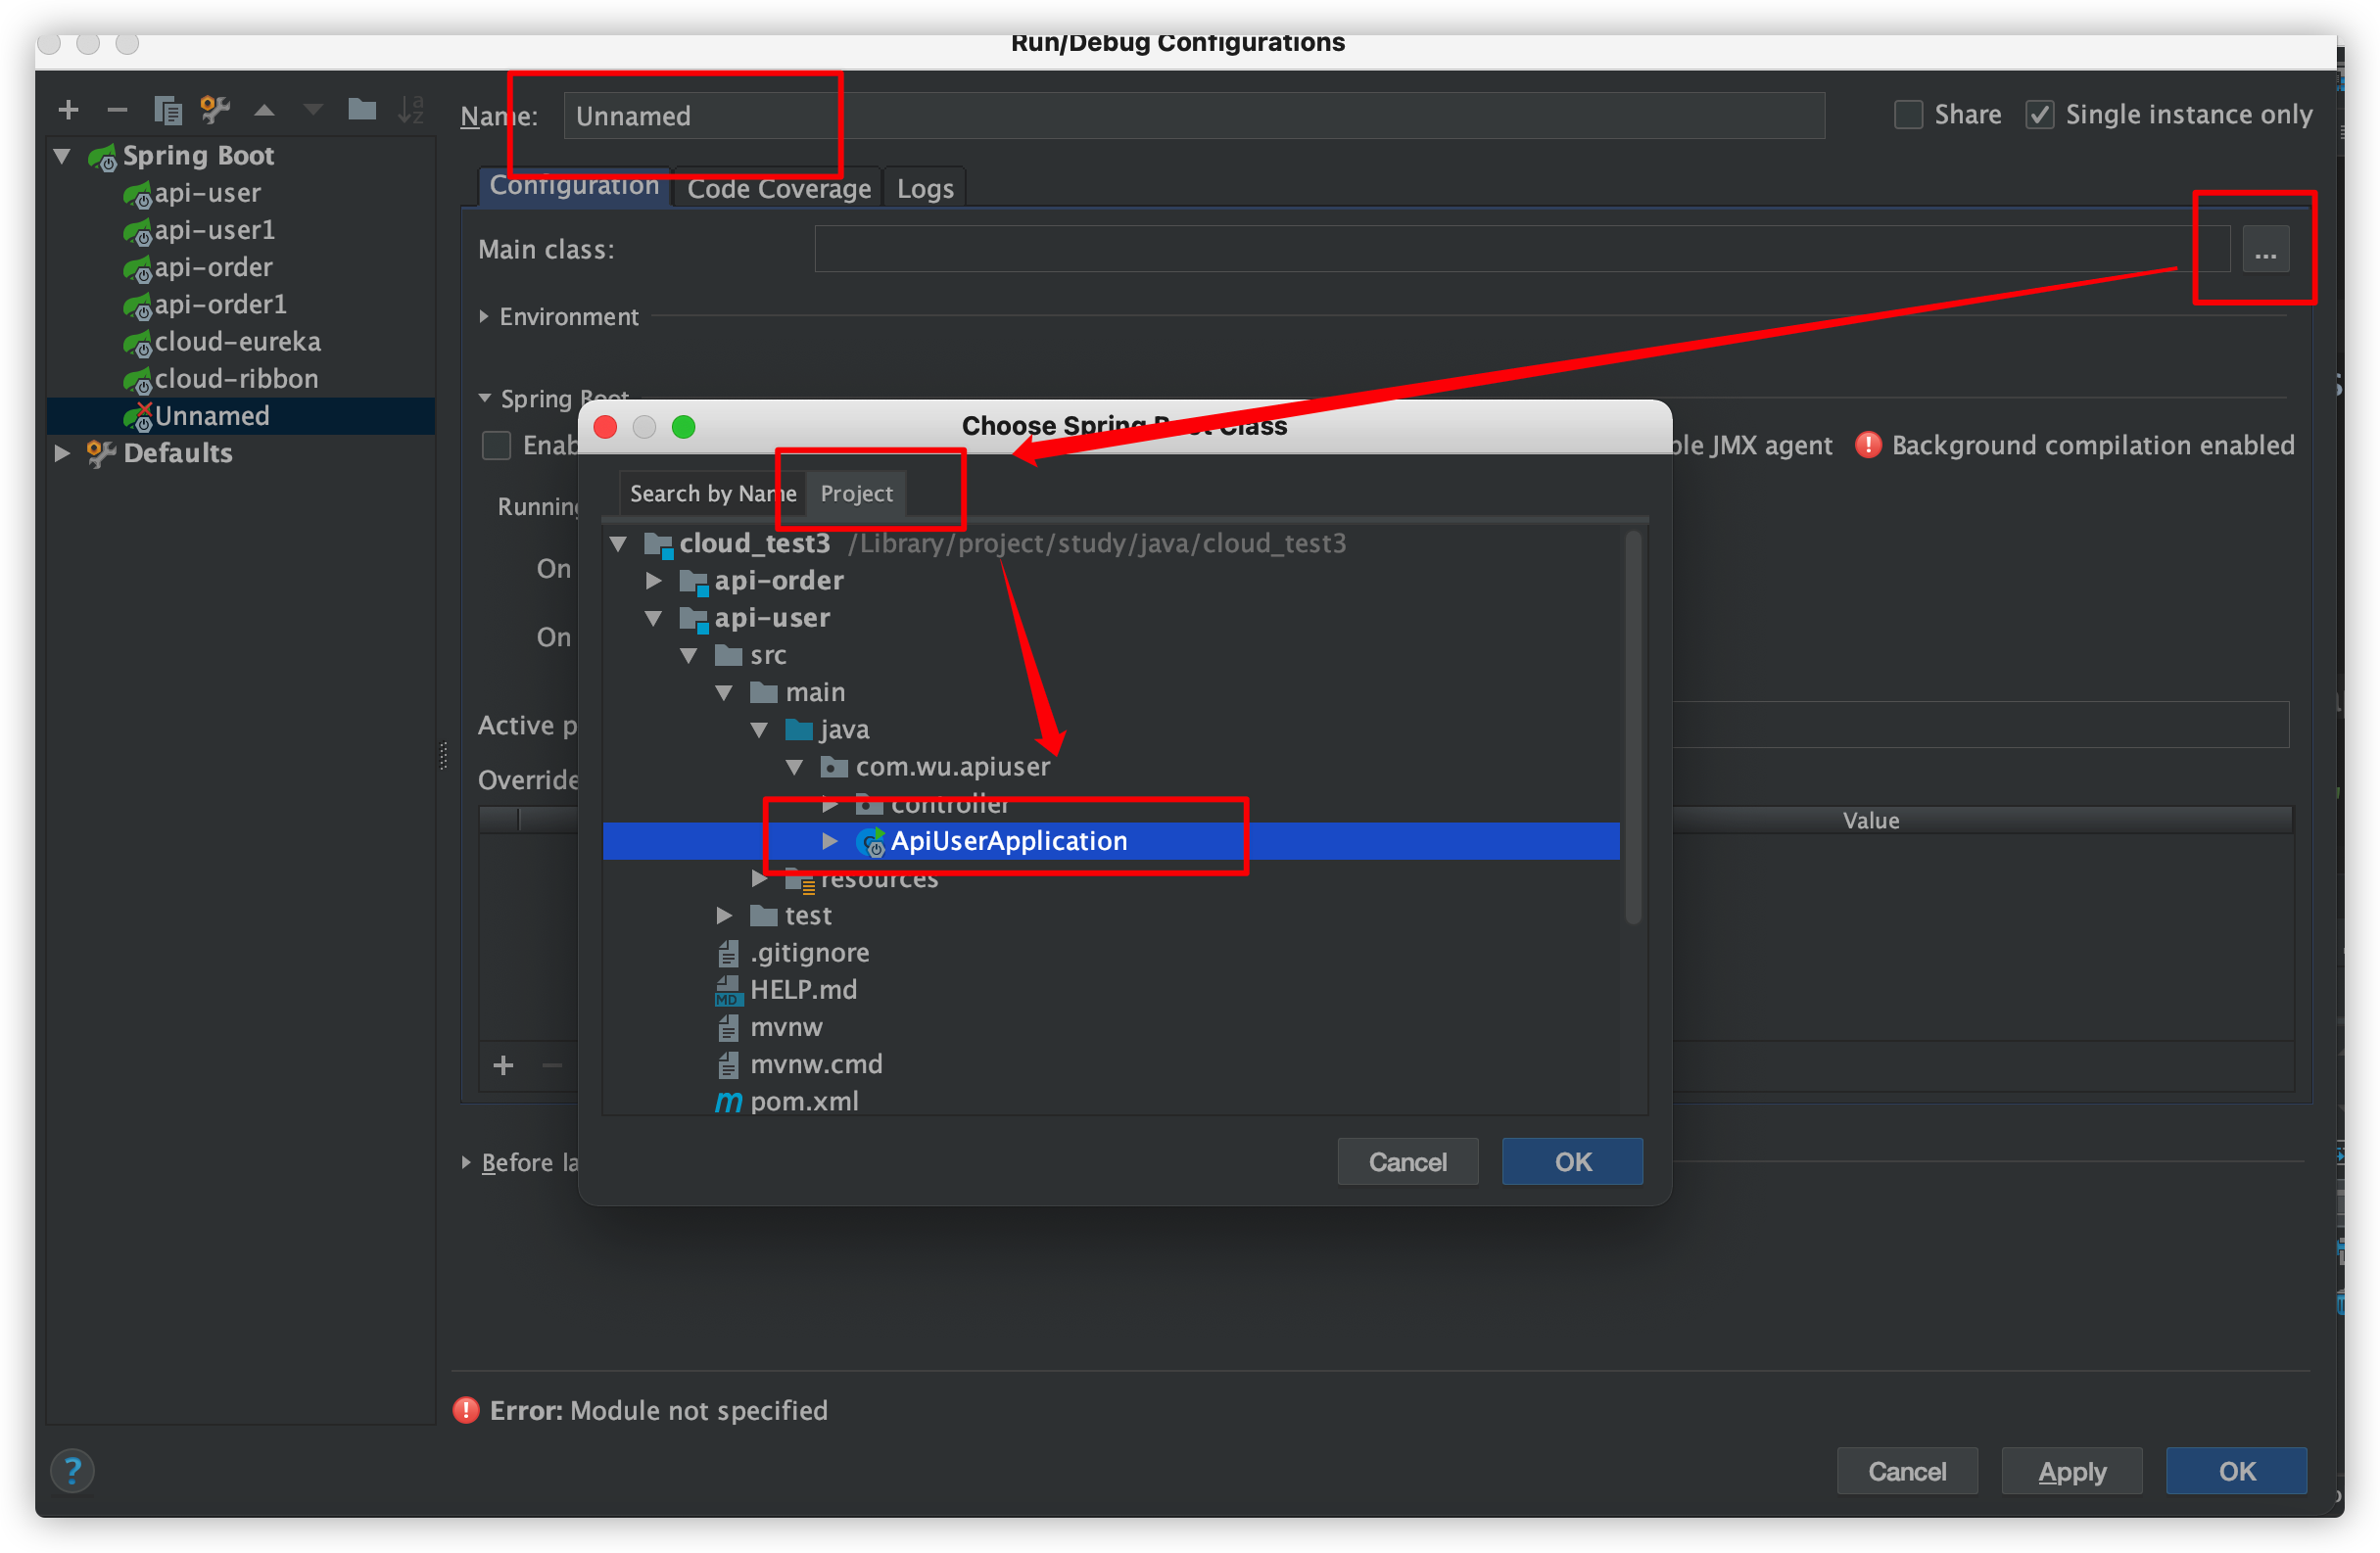The image size is (2380, 1553).
Task: Enable the Share checkbox
Action: coord(1908,115)
